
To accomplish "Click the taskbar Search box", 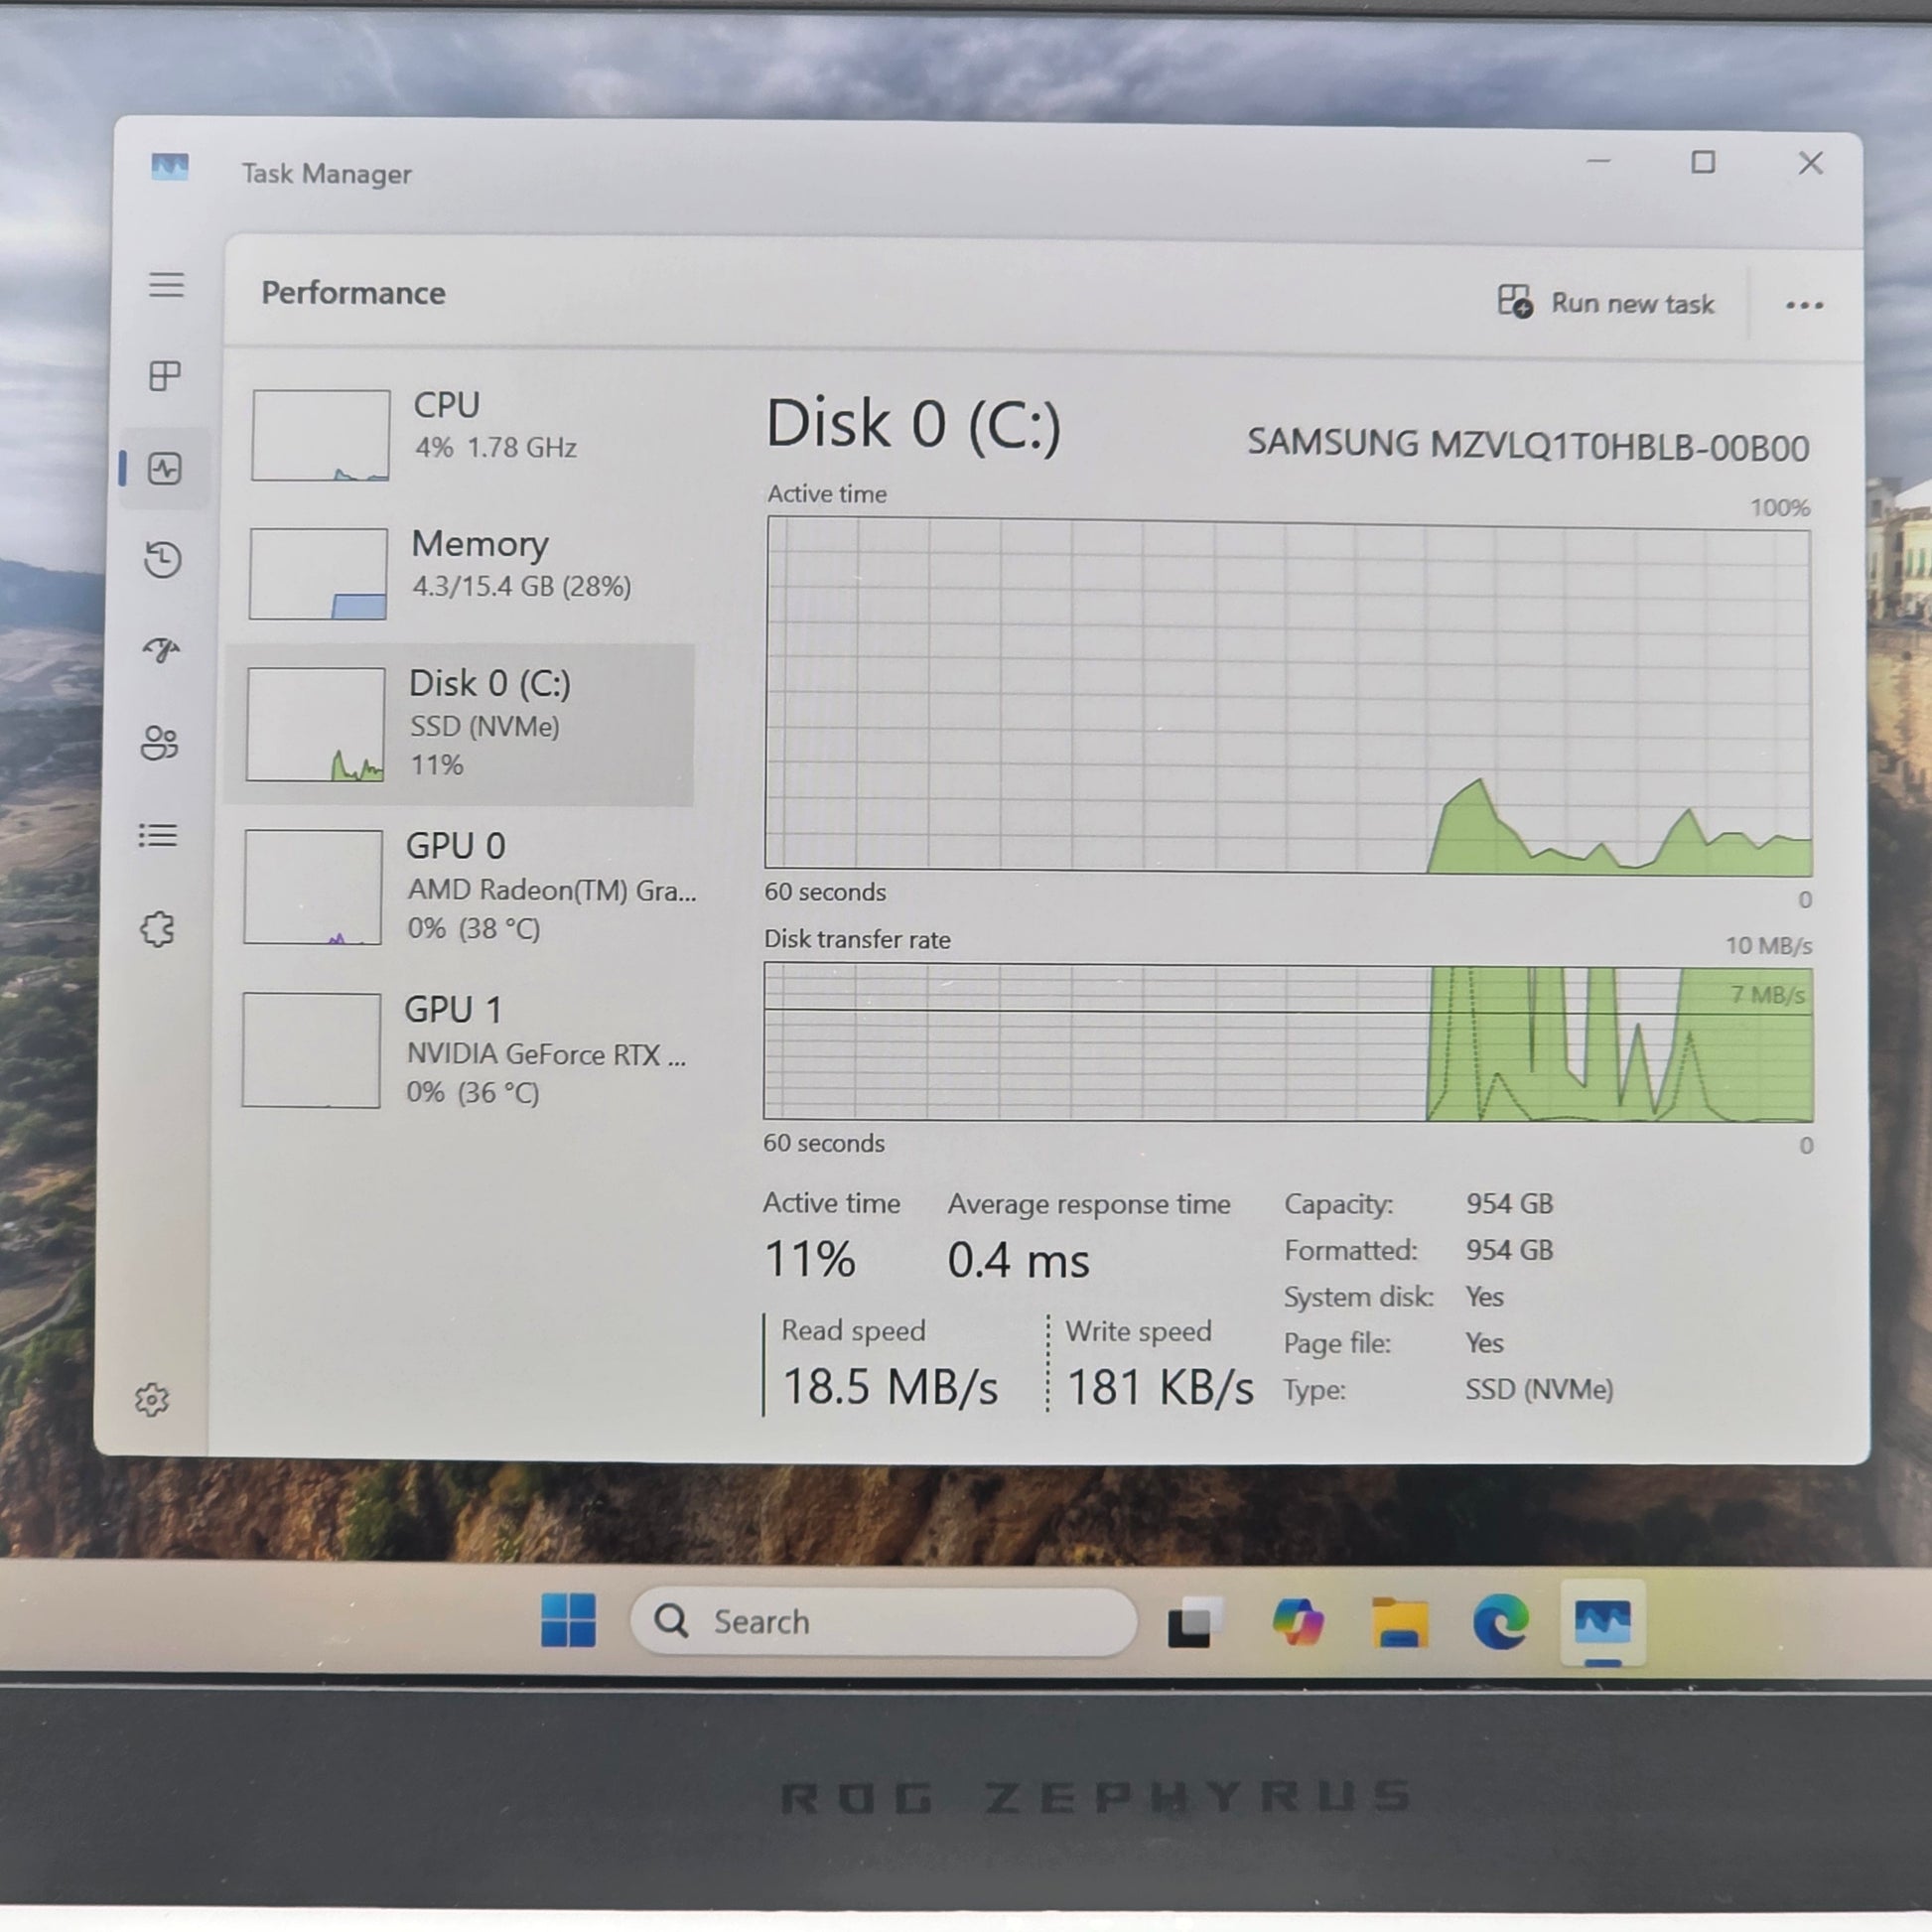I will click(884, 1621).
